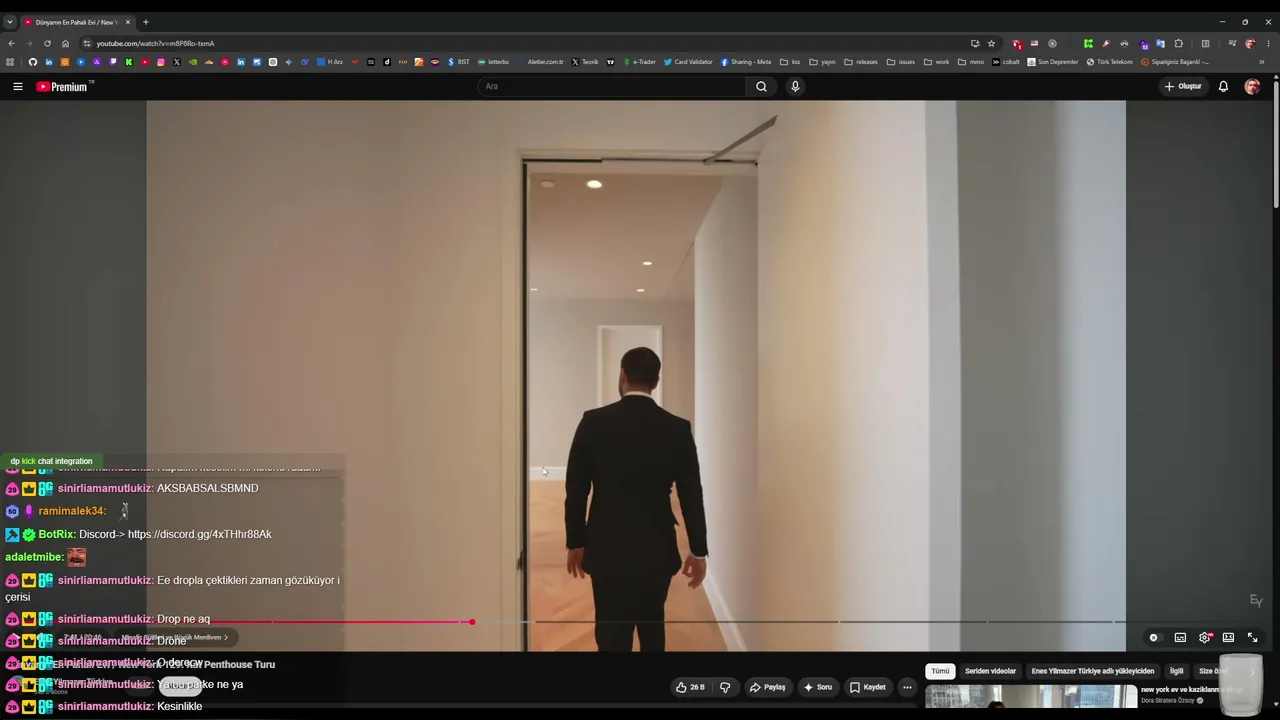This screenshot has height=720, width=1280.
Task: Open Chrome apps grid shortcut
Action: point(11,62)
